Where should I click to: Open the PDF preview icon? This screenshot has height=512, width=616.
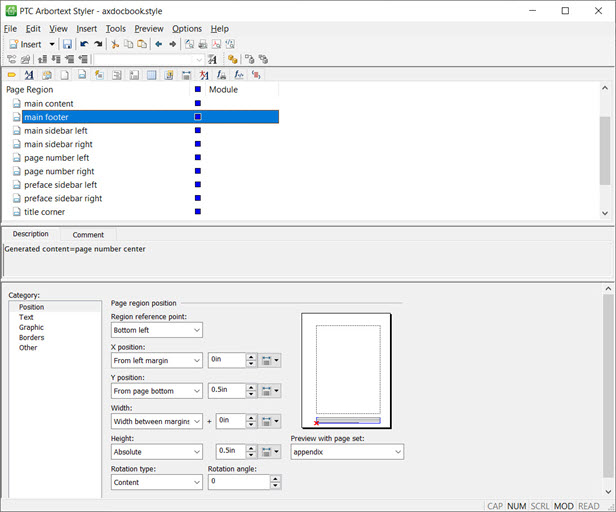coord(216,44)
